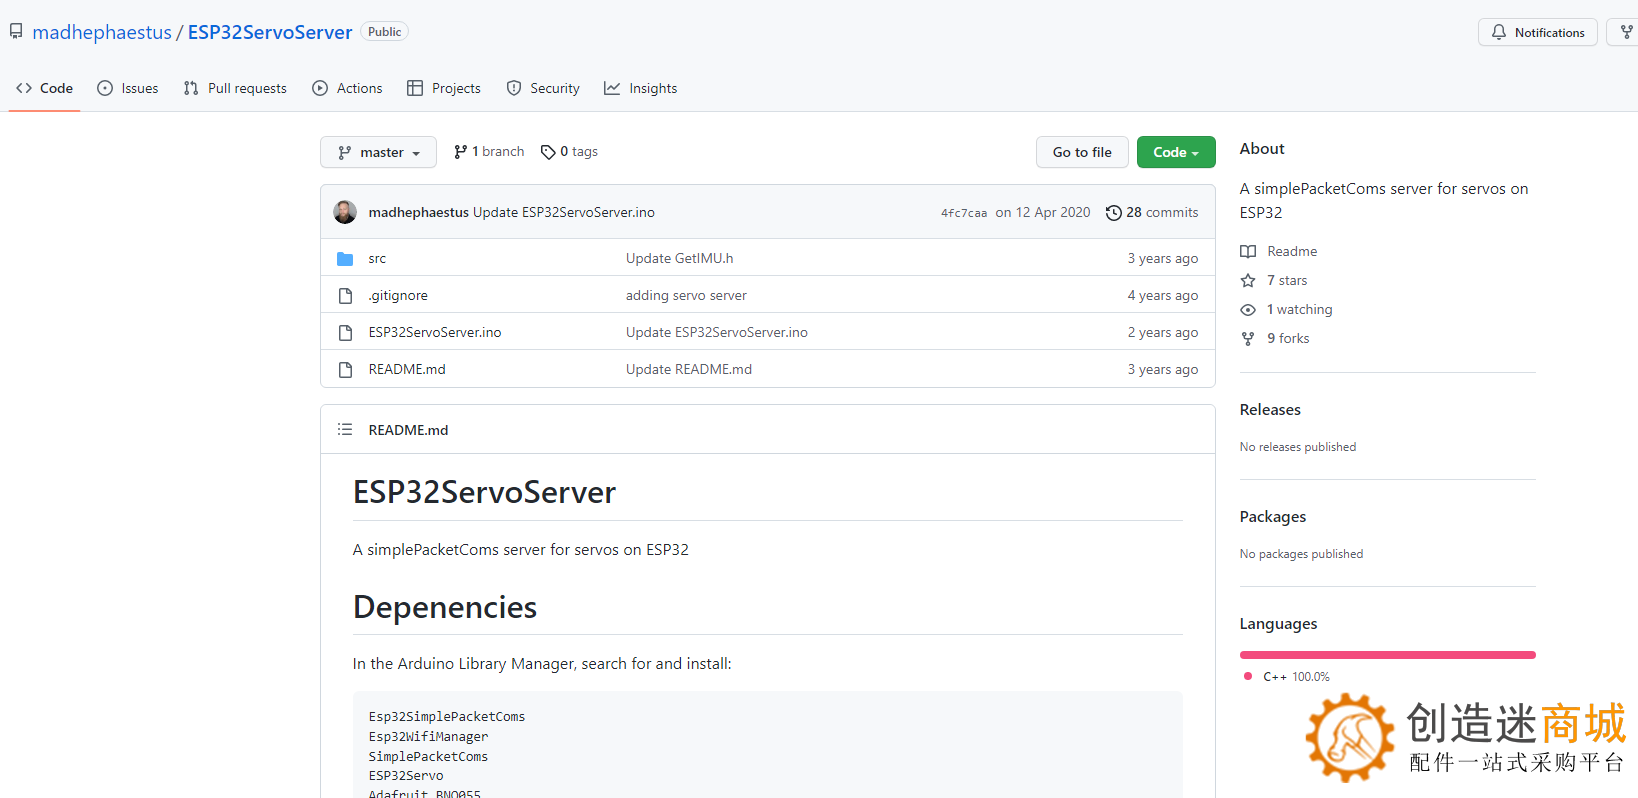Click the ESP32ServoServer.ino file icon
Viewport: 1638px width, 798px height.
point(345,332)
